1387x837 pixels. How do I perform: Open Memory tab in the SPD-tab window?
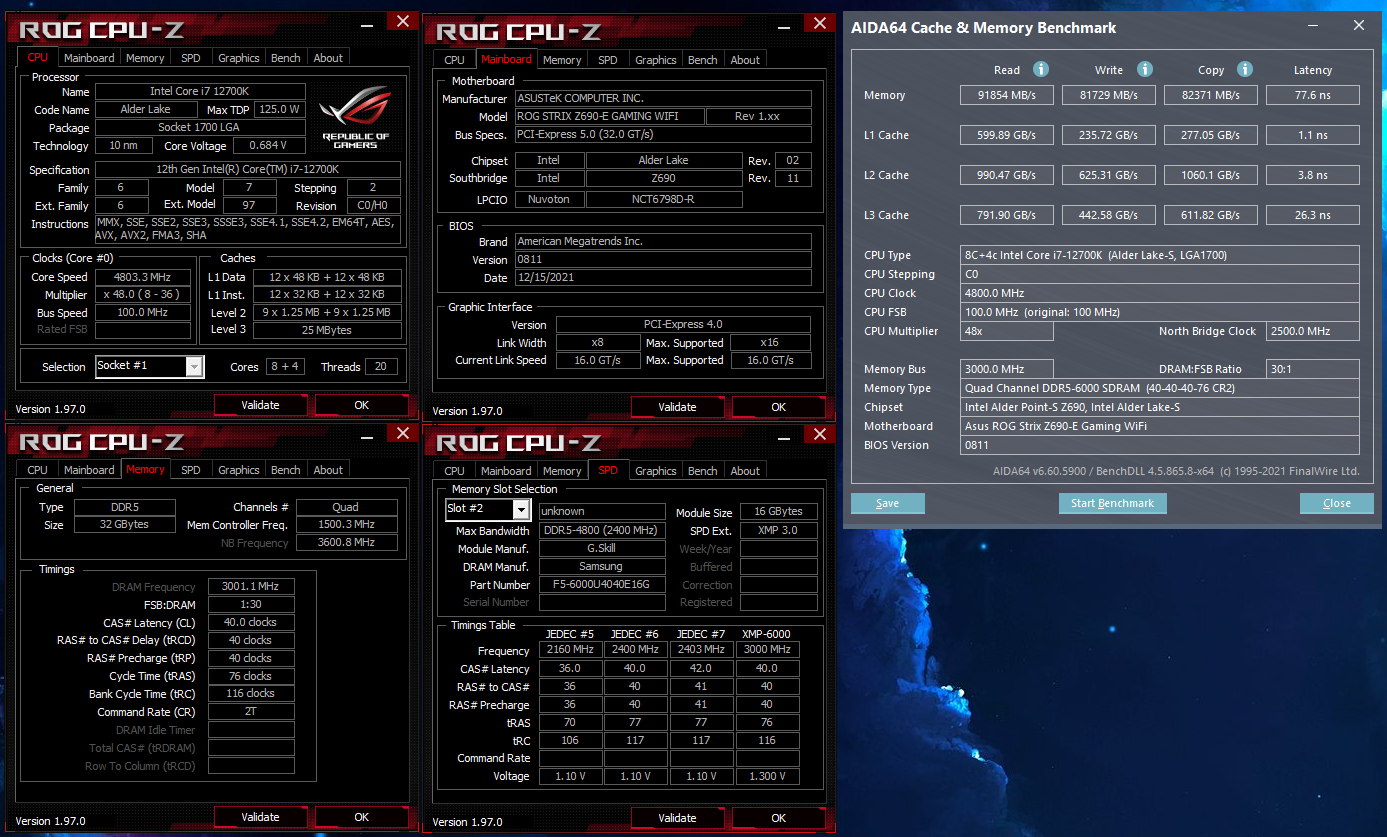[x=562, y=471]
